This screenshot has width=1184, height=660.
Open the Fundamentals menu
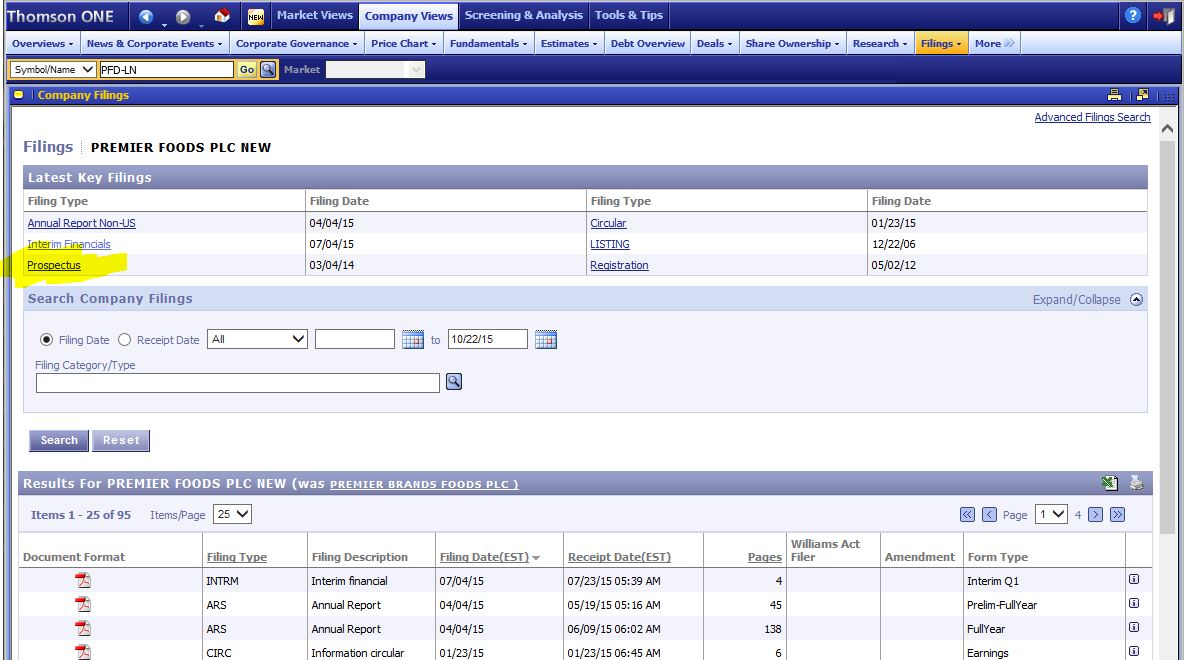click(488, 44)
